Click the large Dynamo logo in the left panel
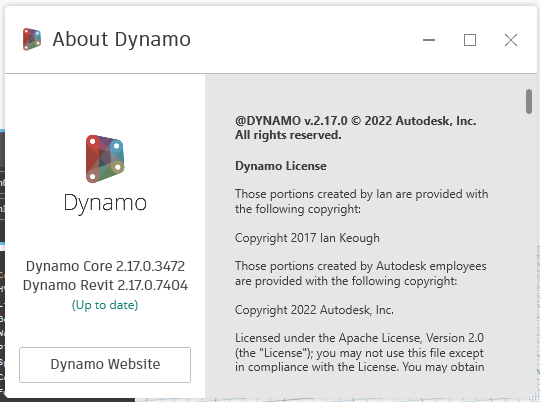This screenshot has width=540, height=402. [x=105, y=159]
